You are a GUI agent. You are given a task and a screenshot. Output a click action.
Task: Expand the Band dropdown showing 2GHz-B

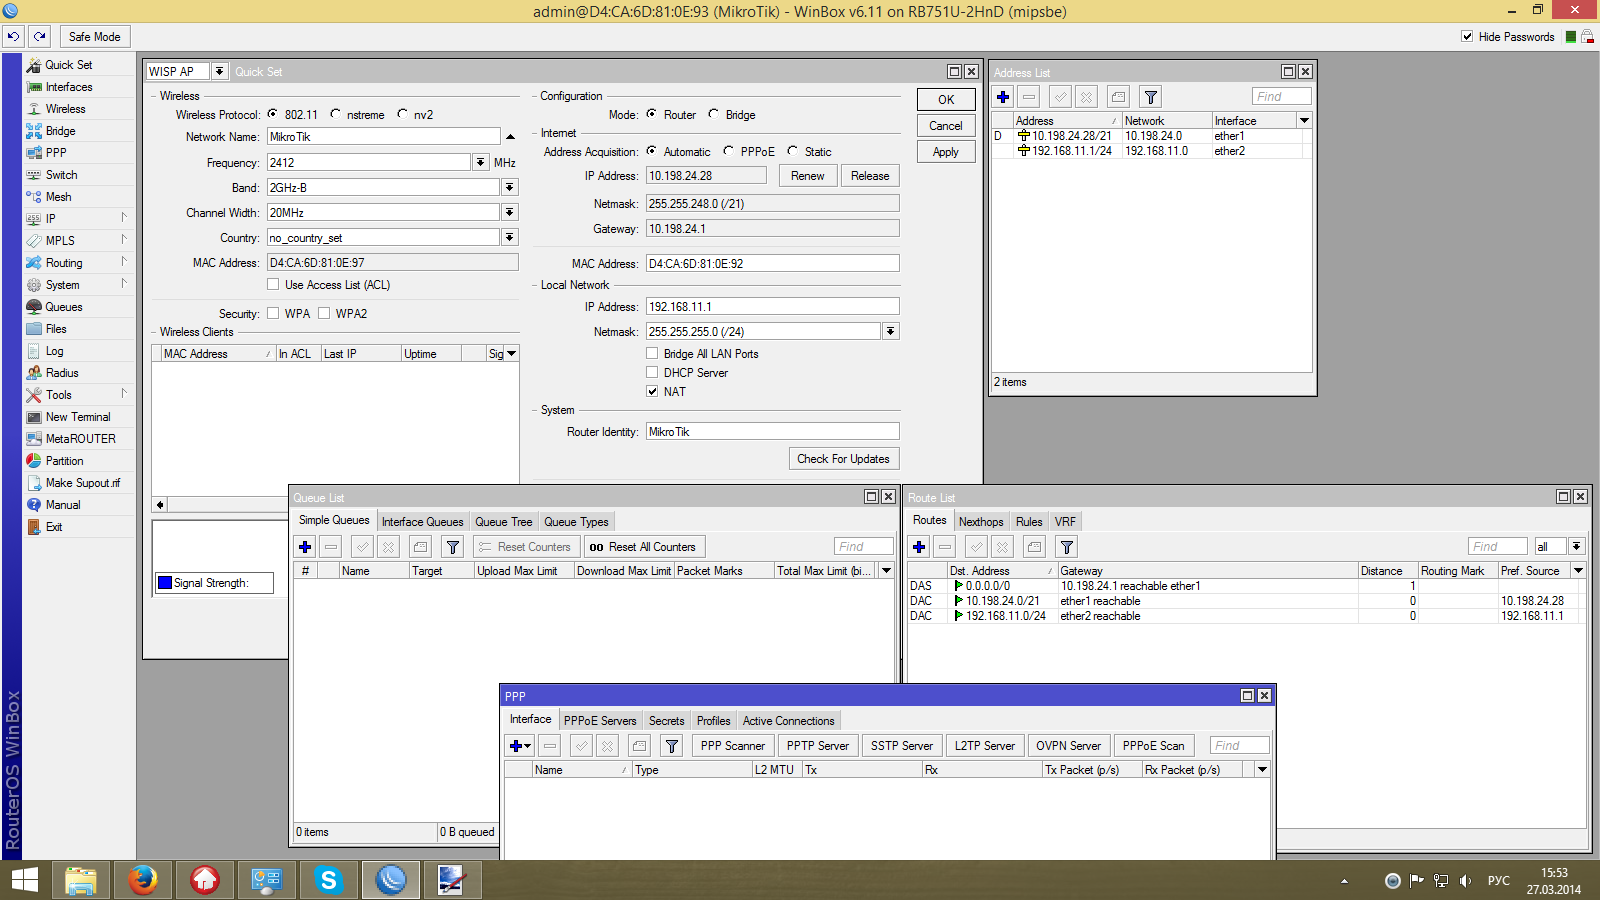click(x=510, y=188)
